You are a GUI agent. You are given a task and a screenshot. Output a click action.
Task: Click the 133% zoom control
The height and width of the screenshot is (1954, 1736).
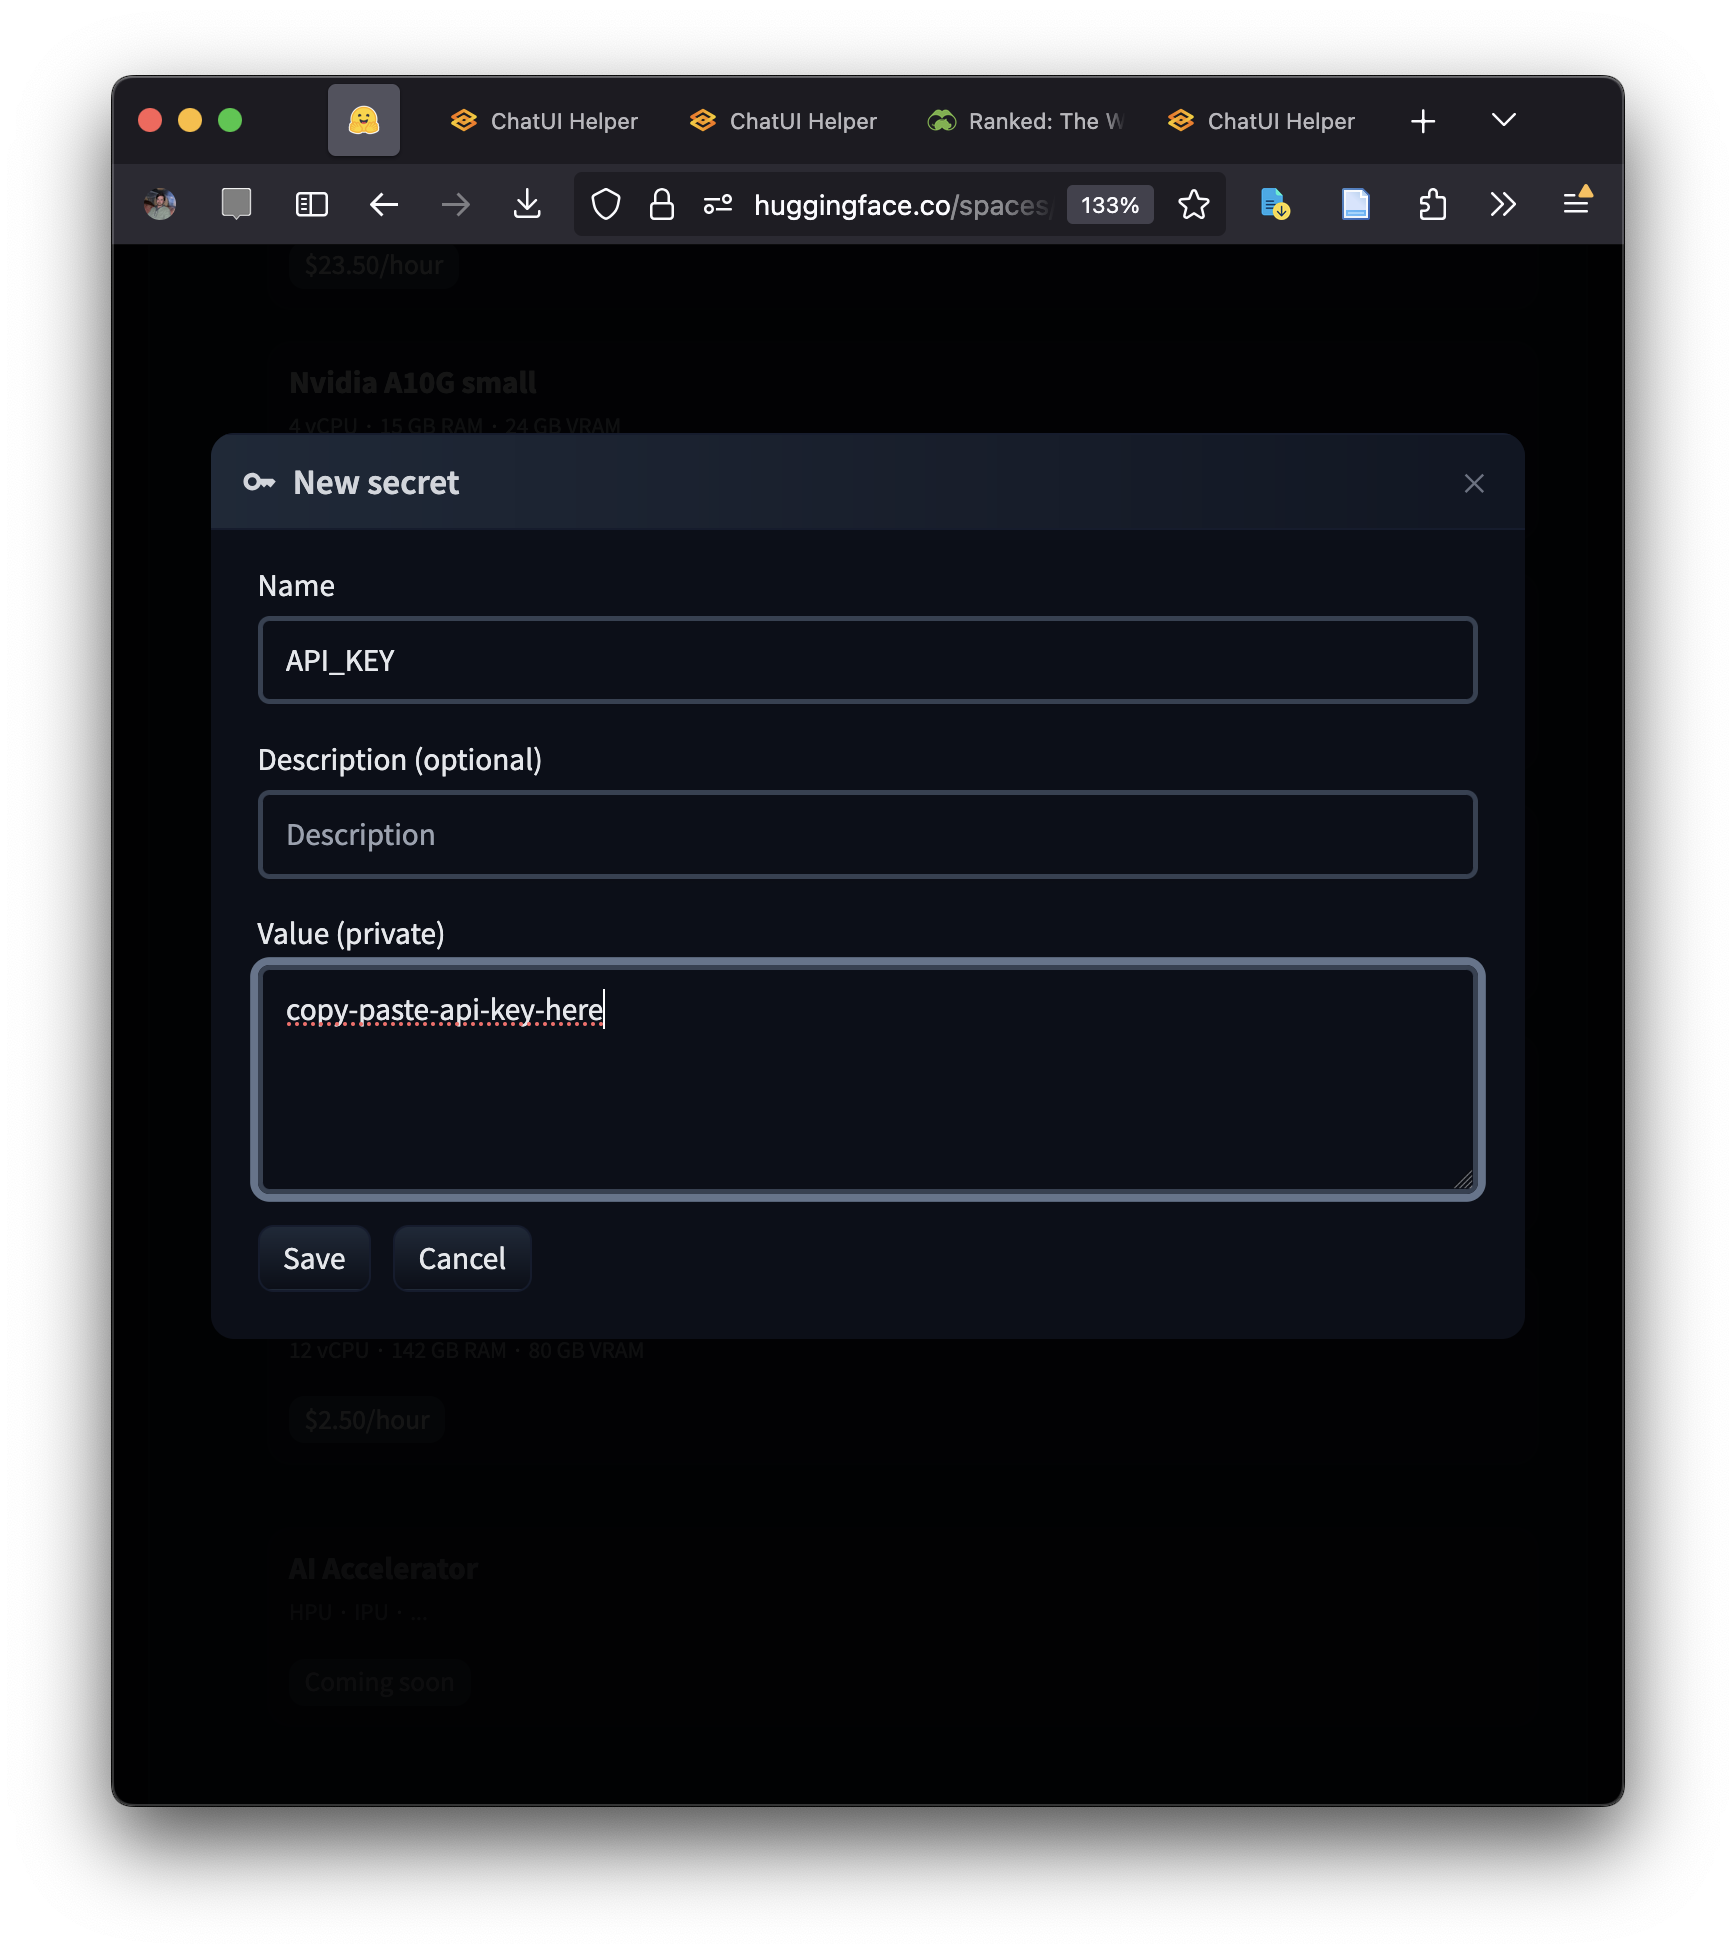[x=1109, y=204]
